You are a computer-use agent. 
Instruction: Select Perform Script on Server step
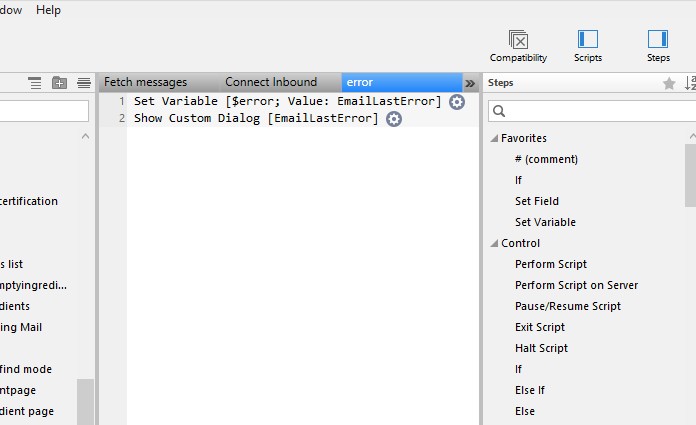(576, 285)
